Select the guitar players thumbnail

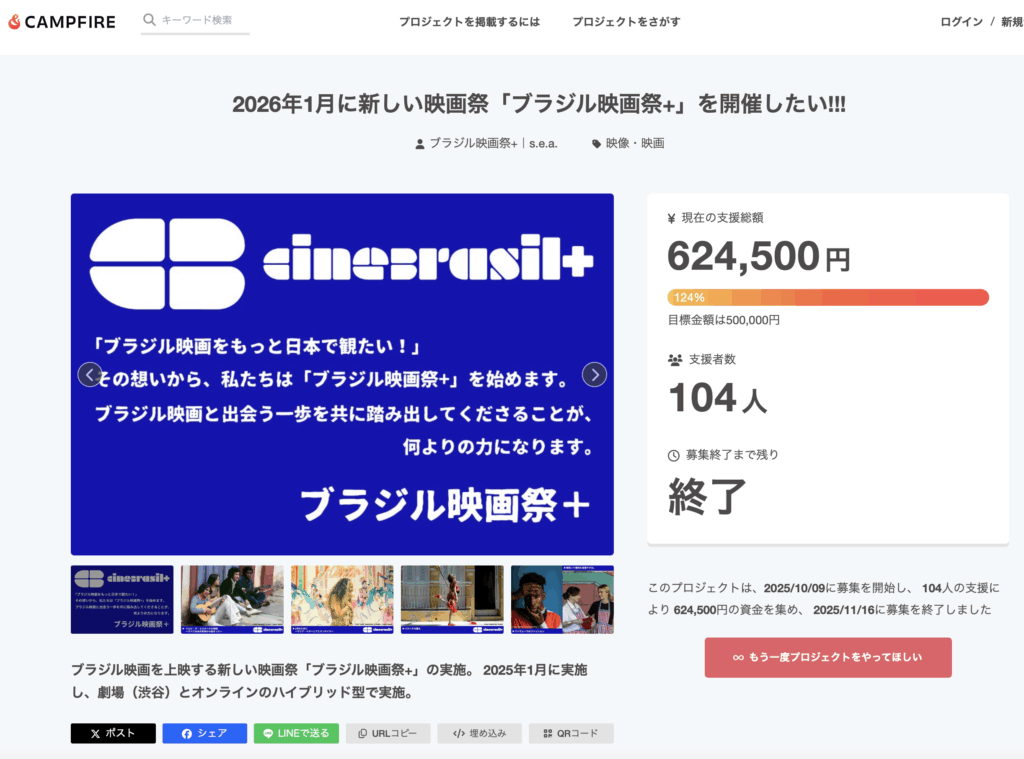[x=232, y=599]
